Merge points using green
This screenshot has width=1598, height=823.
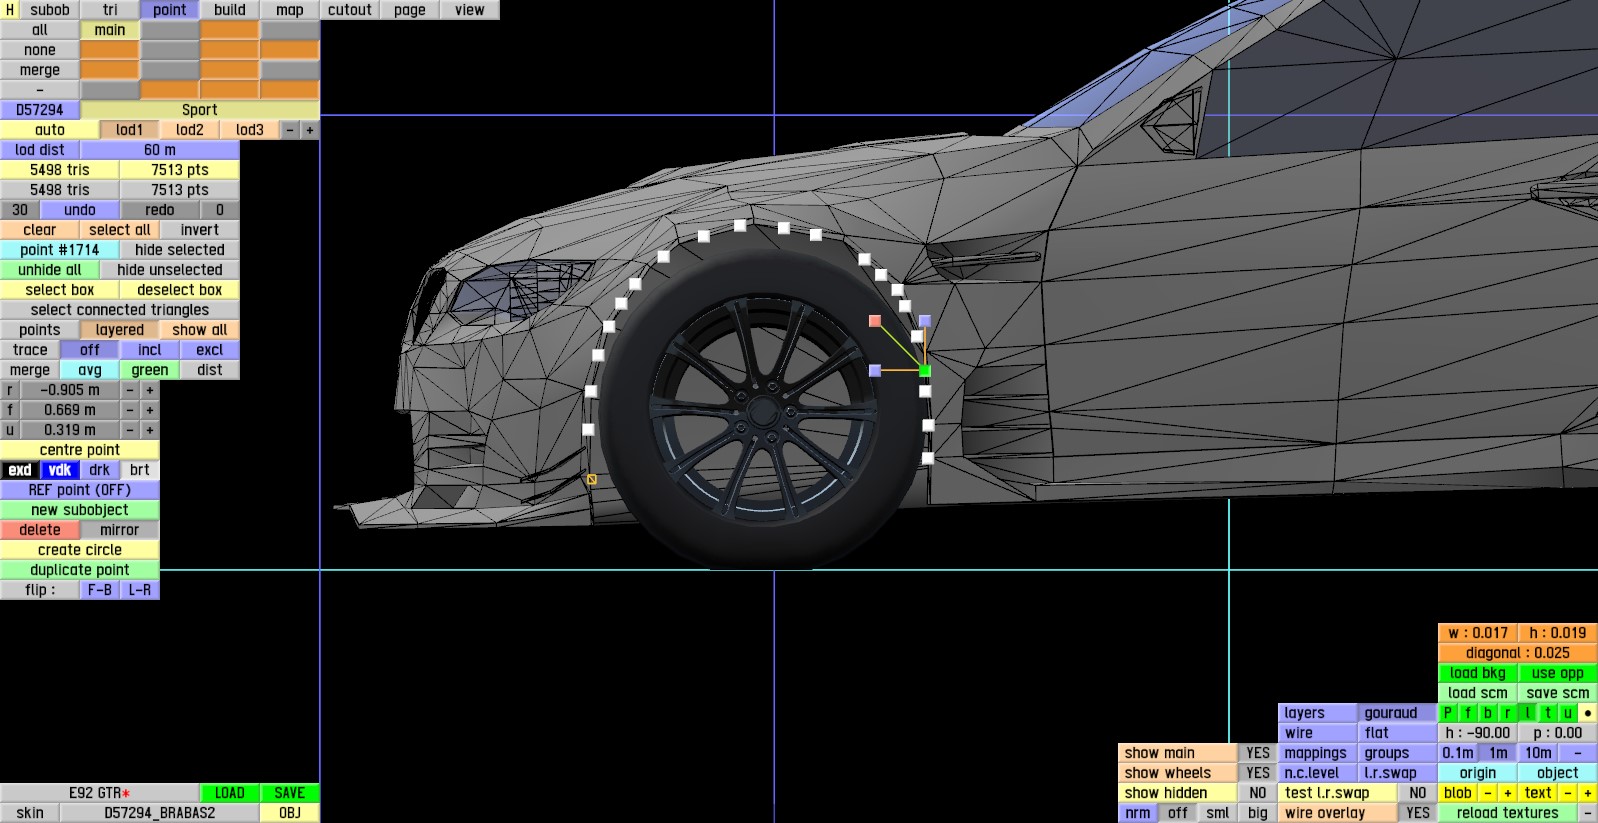point(150,370)
